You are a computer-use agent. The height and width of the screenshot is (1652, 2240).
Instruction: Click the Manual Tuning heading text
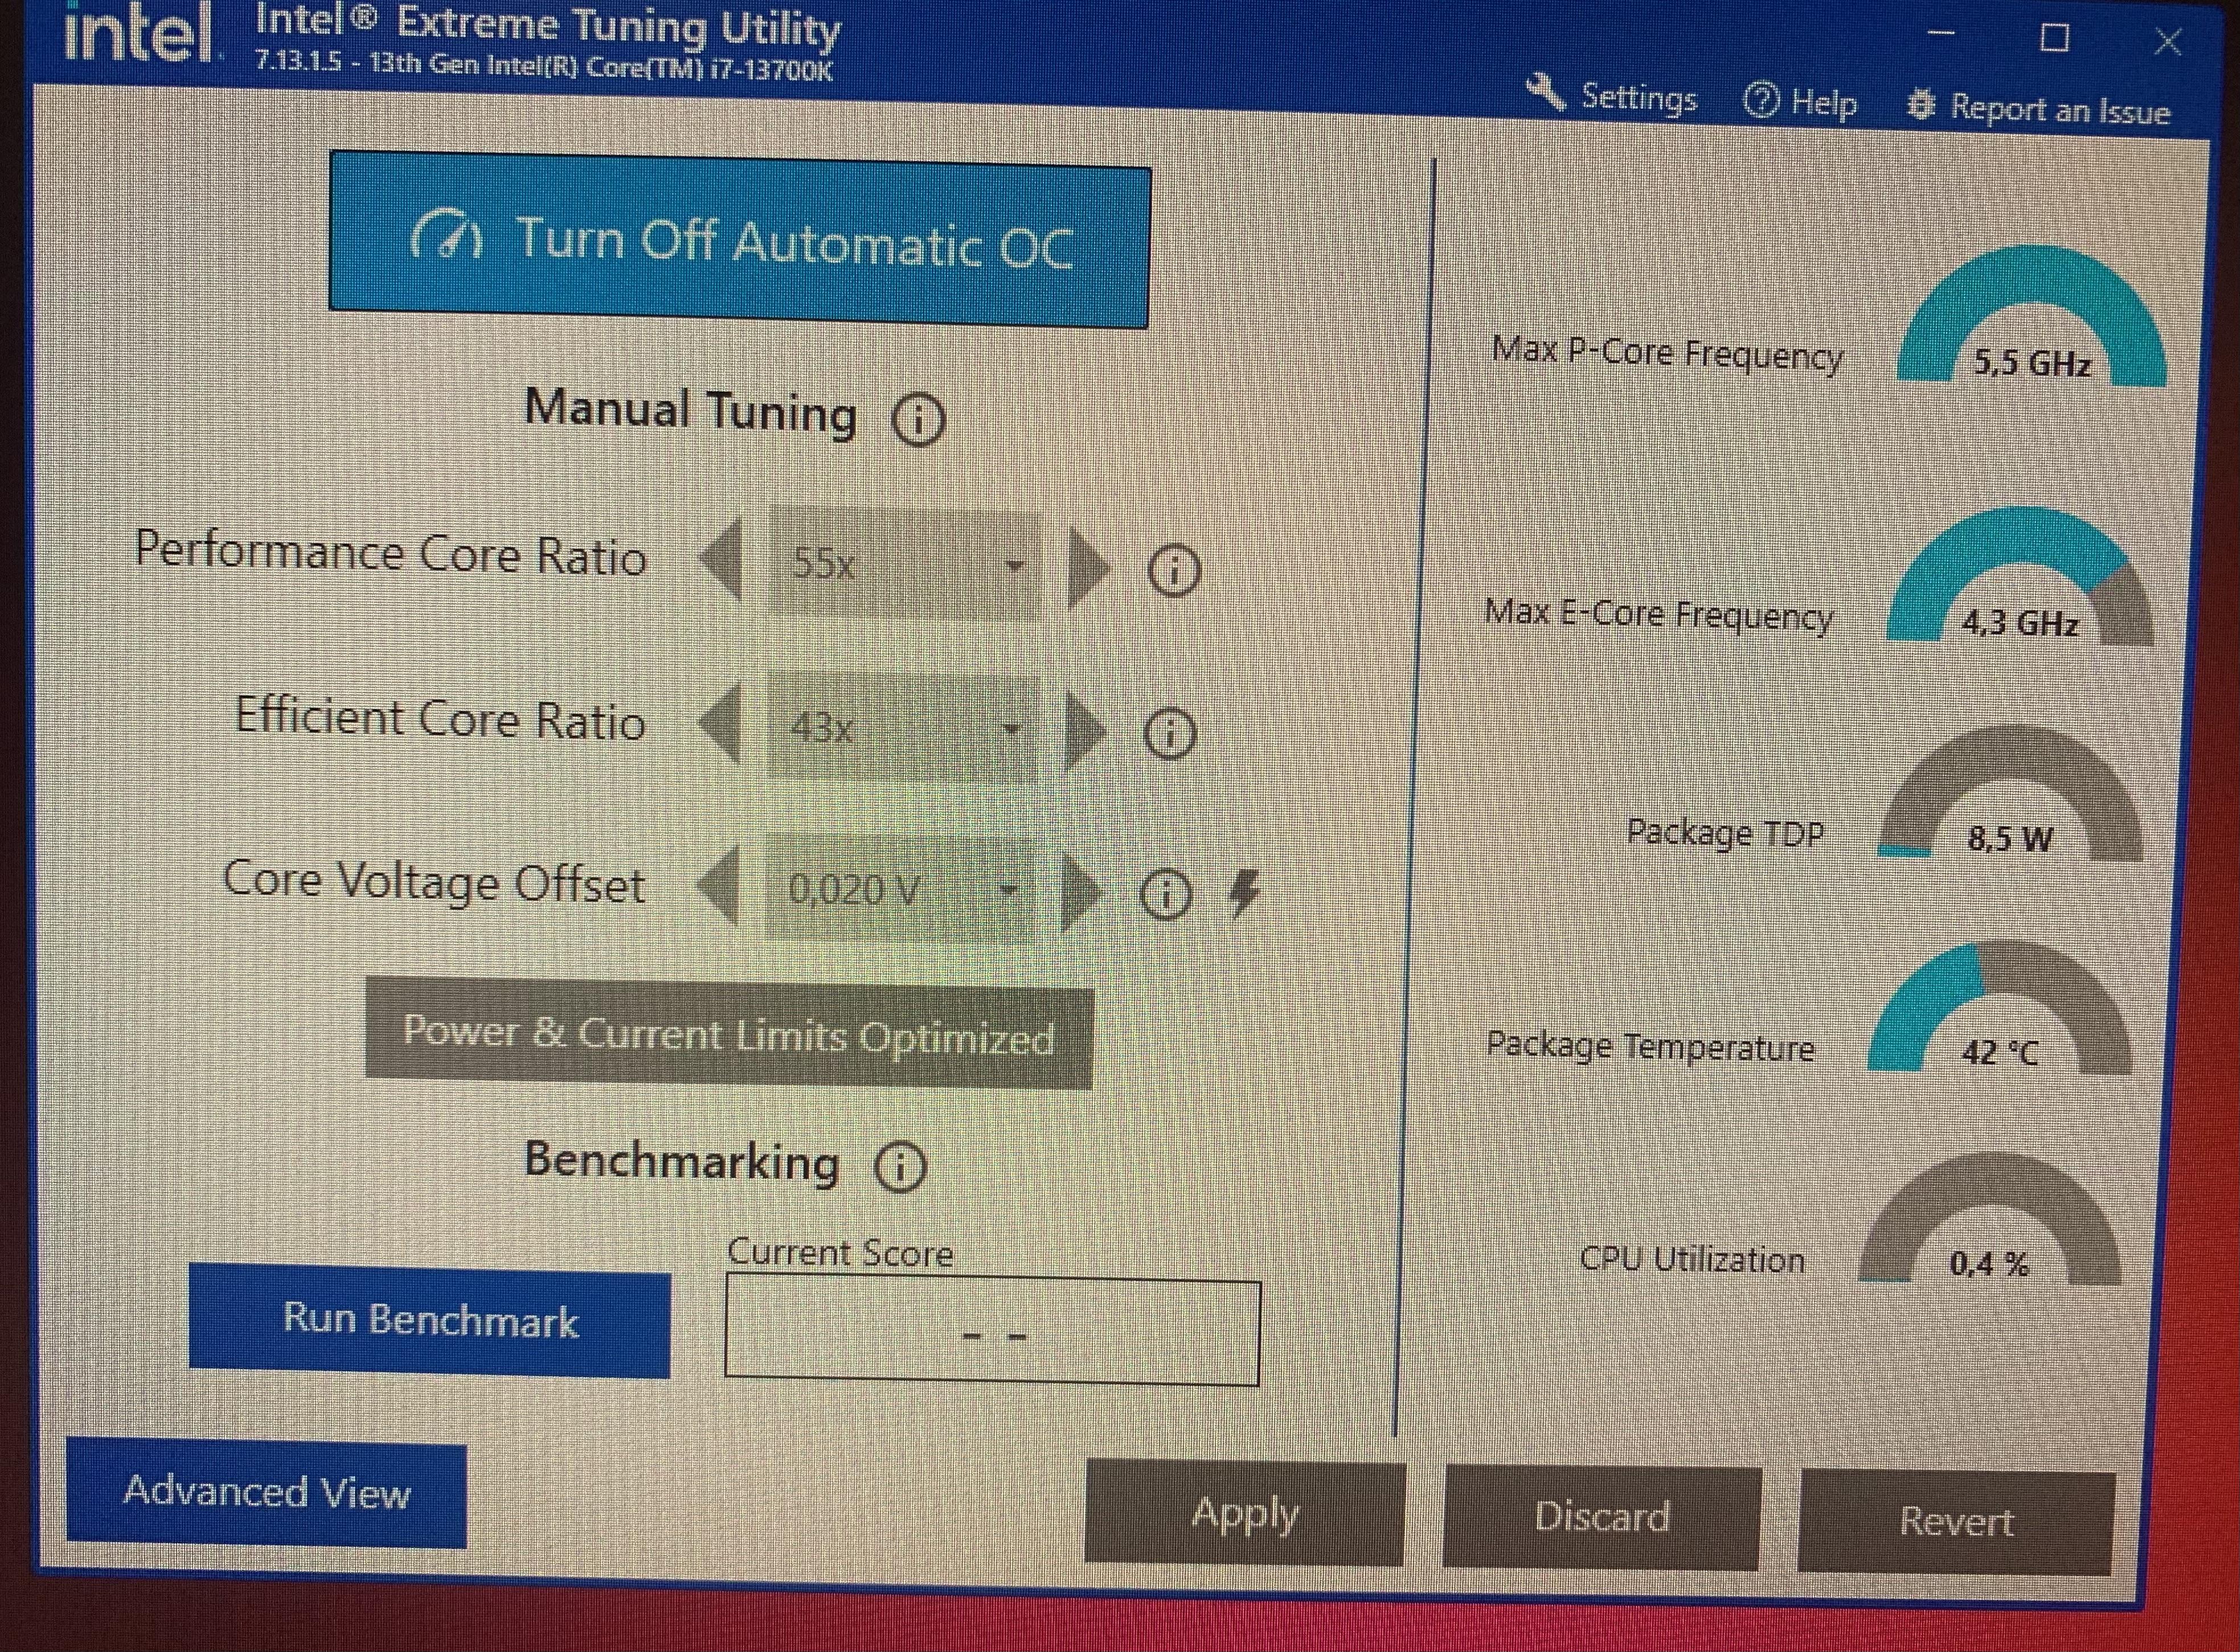coord(690,411)
